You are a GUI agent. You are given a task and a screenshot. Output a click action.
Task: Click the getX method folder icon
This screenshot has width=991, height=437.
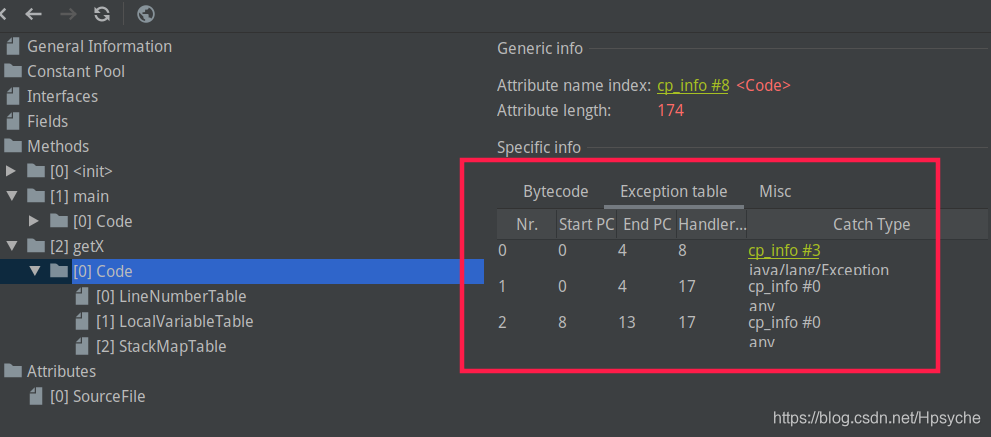36,246
